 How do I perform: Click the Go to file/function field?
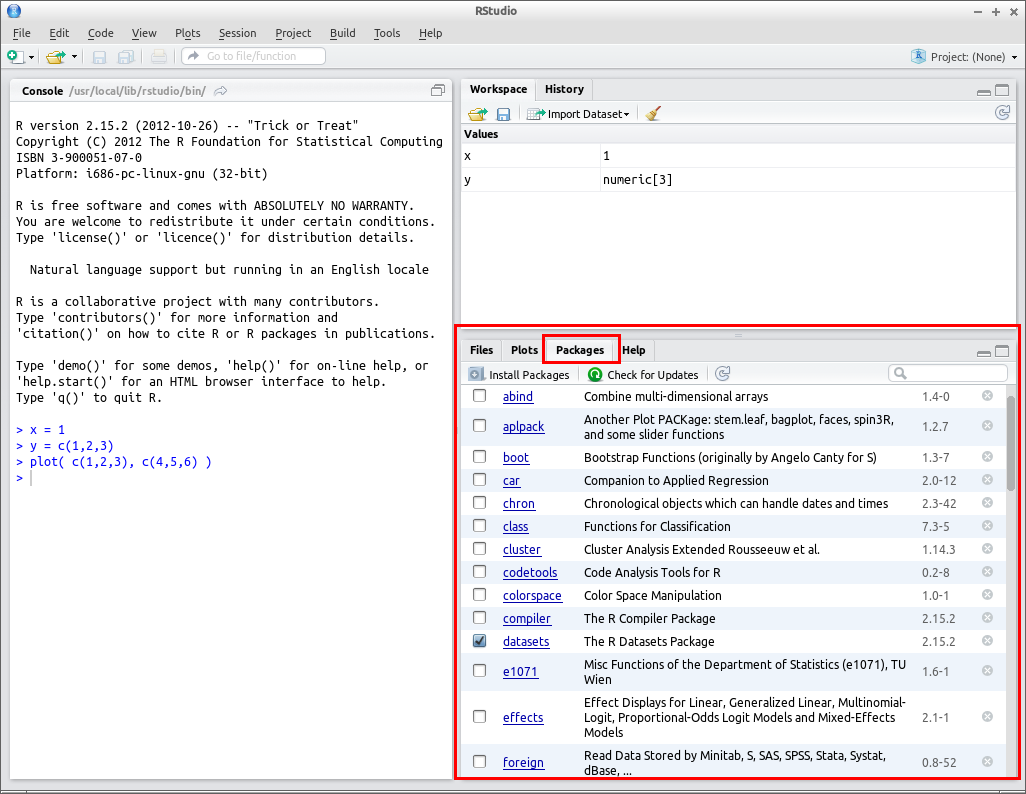click(253, 56)
